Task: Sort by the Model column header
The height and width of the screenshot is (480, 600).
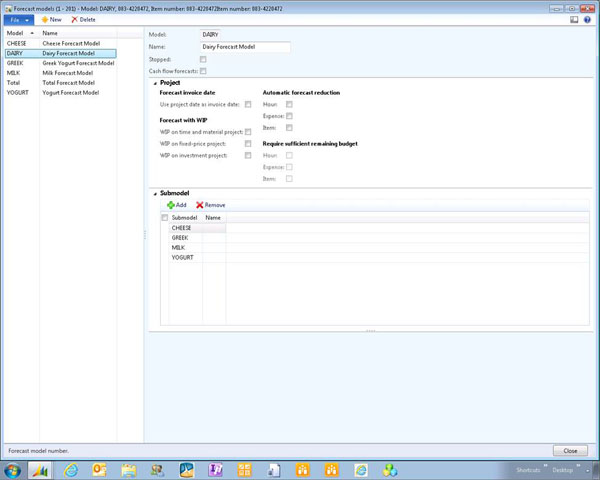Action: point(21,33)
